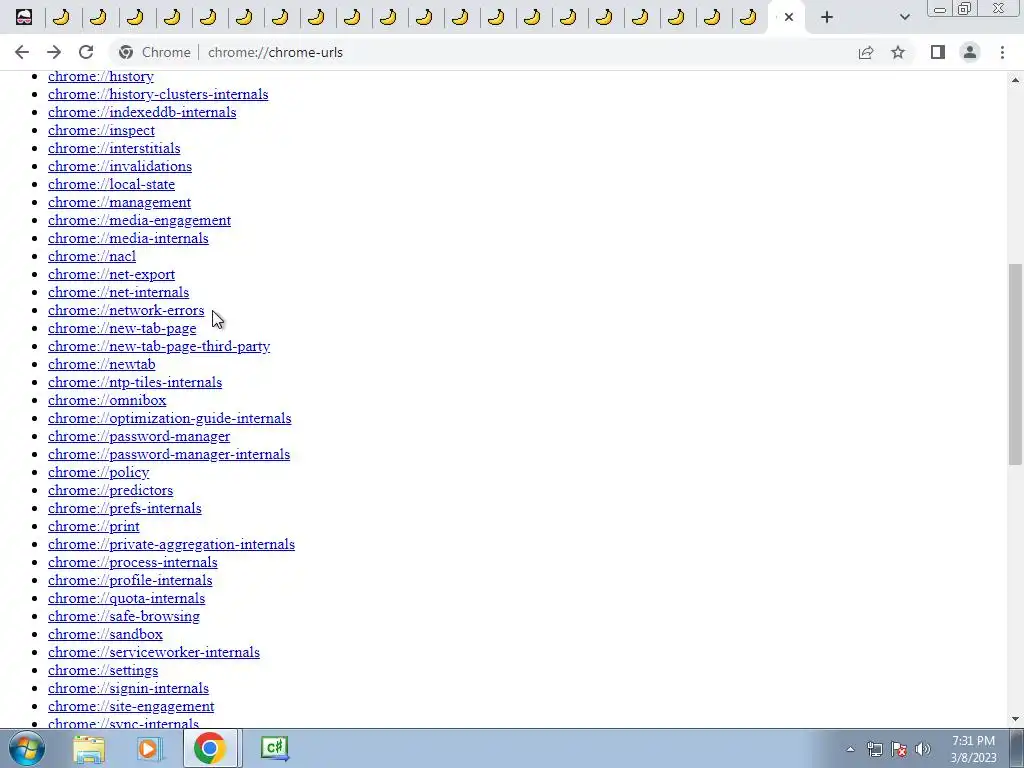This screenshot has height=768, width=1024.
Task: Open Action Center flag icon
Action: coord(899,749)
